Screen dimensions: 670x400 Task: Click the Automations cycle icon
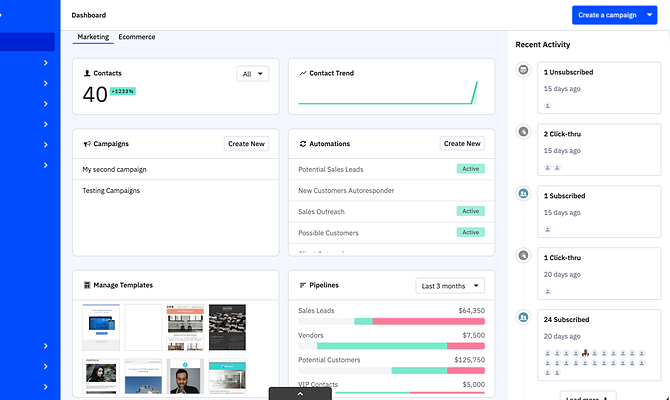(303, 144)
